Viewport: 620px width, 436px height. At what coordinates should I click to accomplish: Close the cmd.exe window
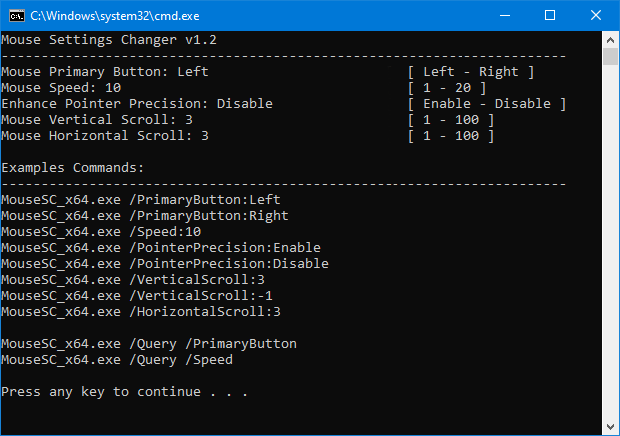[x=596, y=16]
